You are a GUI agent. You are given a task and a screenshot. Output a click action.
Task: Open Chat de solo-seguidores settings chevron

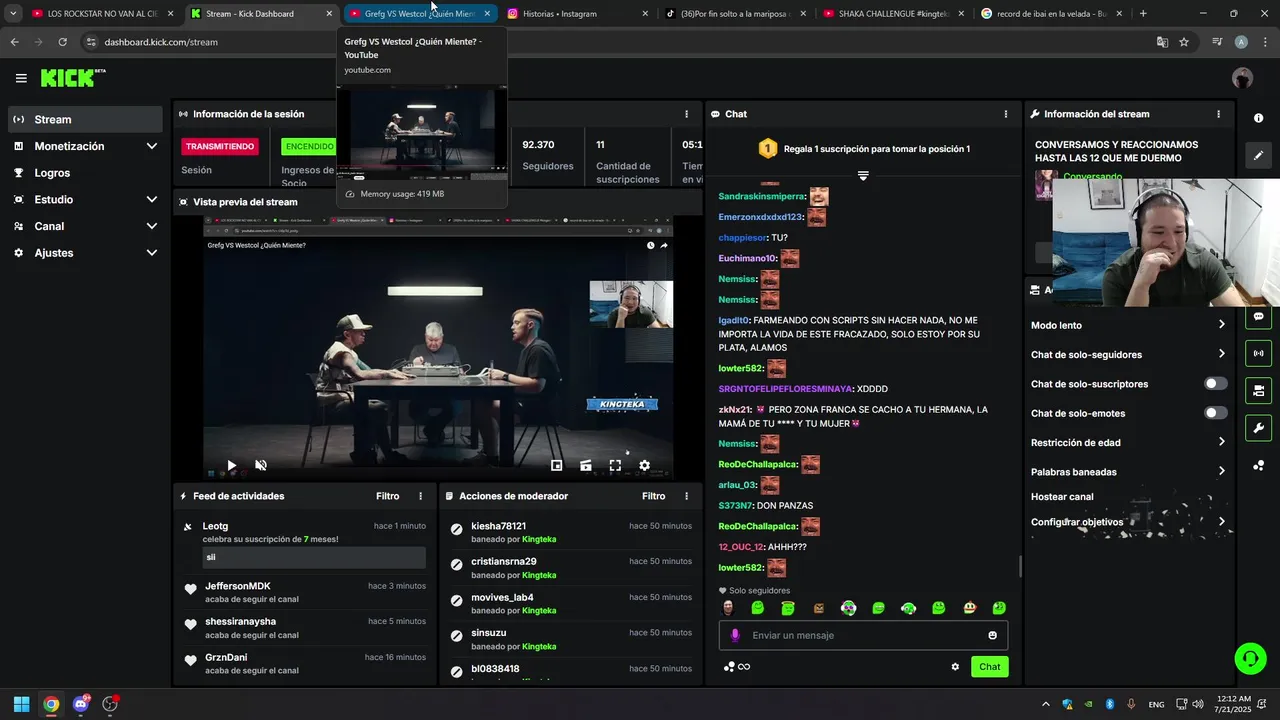[1221, 354]
